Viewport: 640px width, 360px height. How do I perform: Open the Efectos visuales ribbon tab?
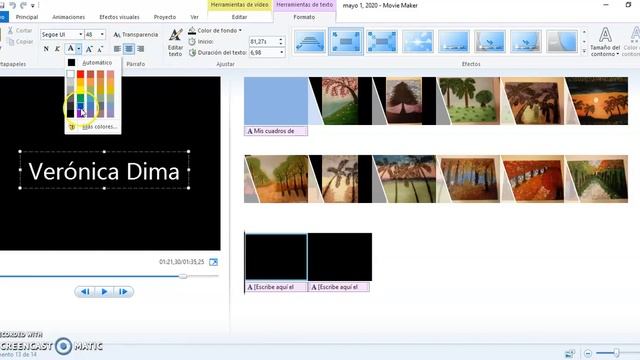[119, 17]
